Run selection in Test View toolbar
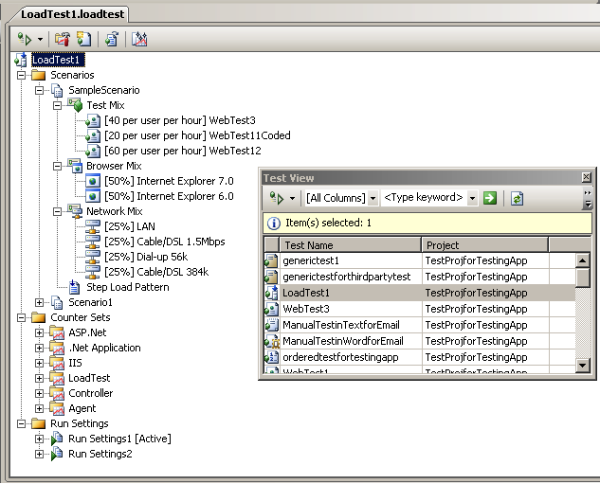 277,198
